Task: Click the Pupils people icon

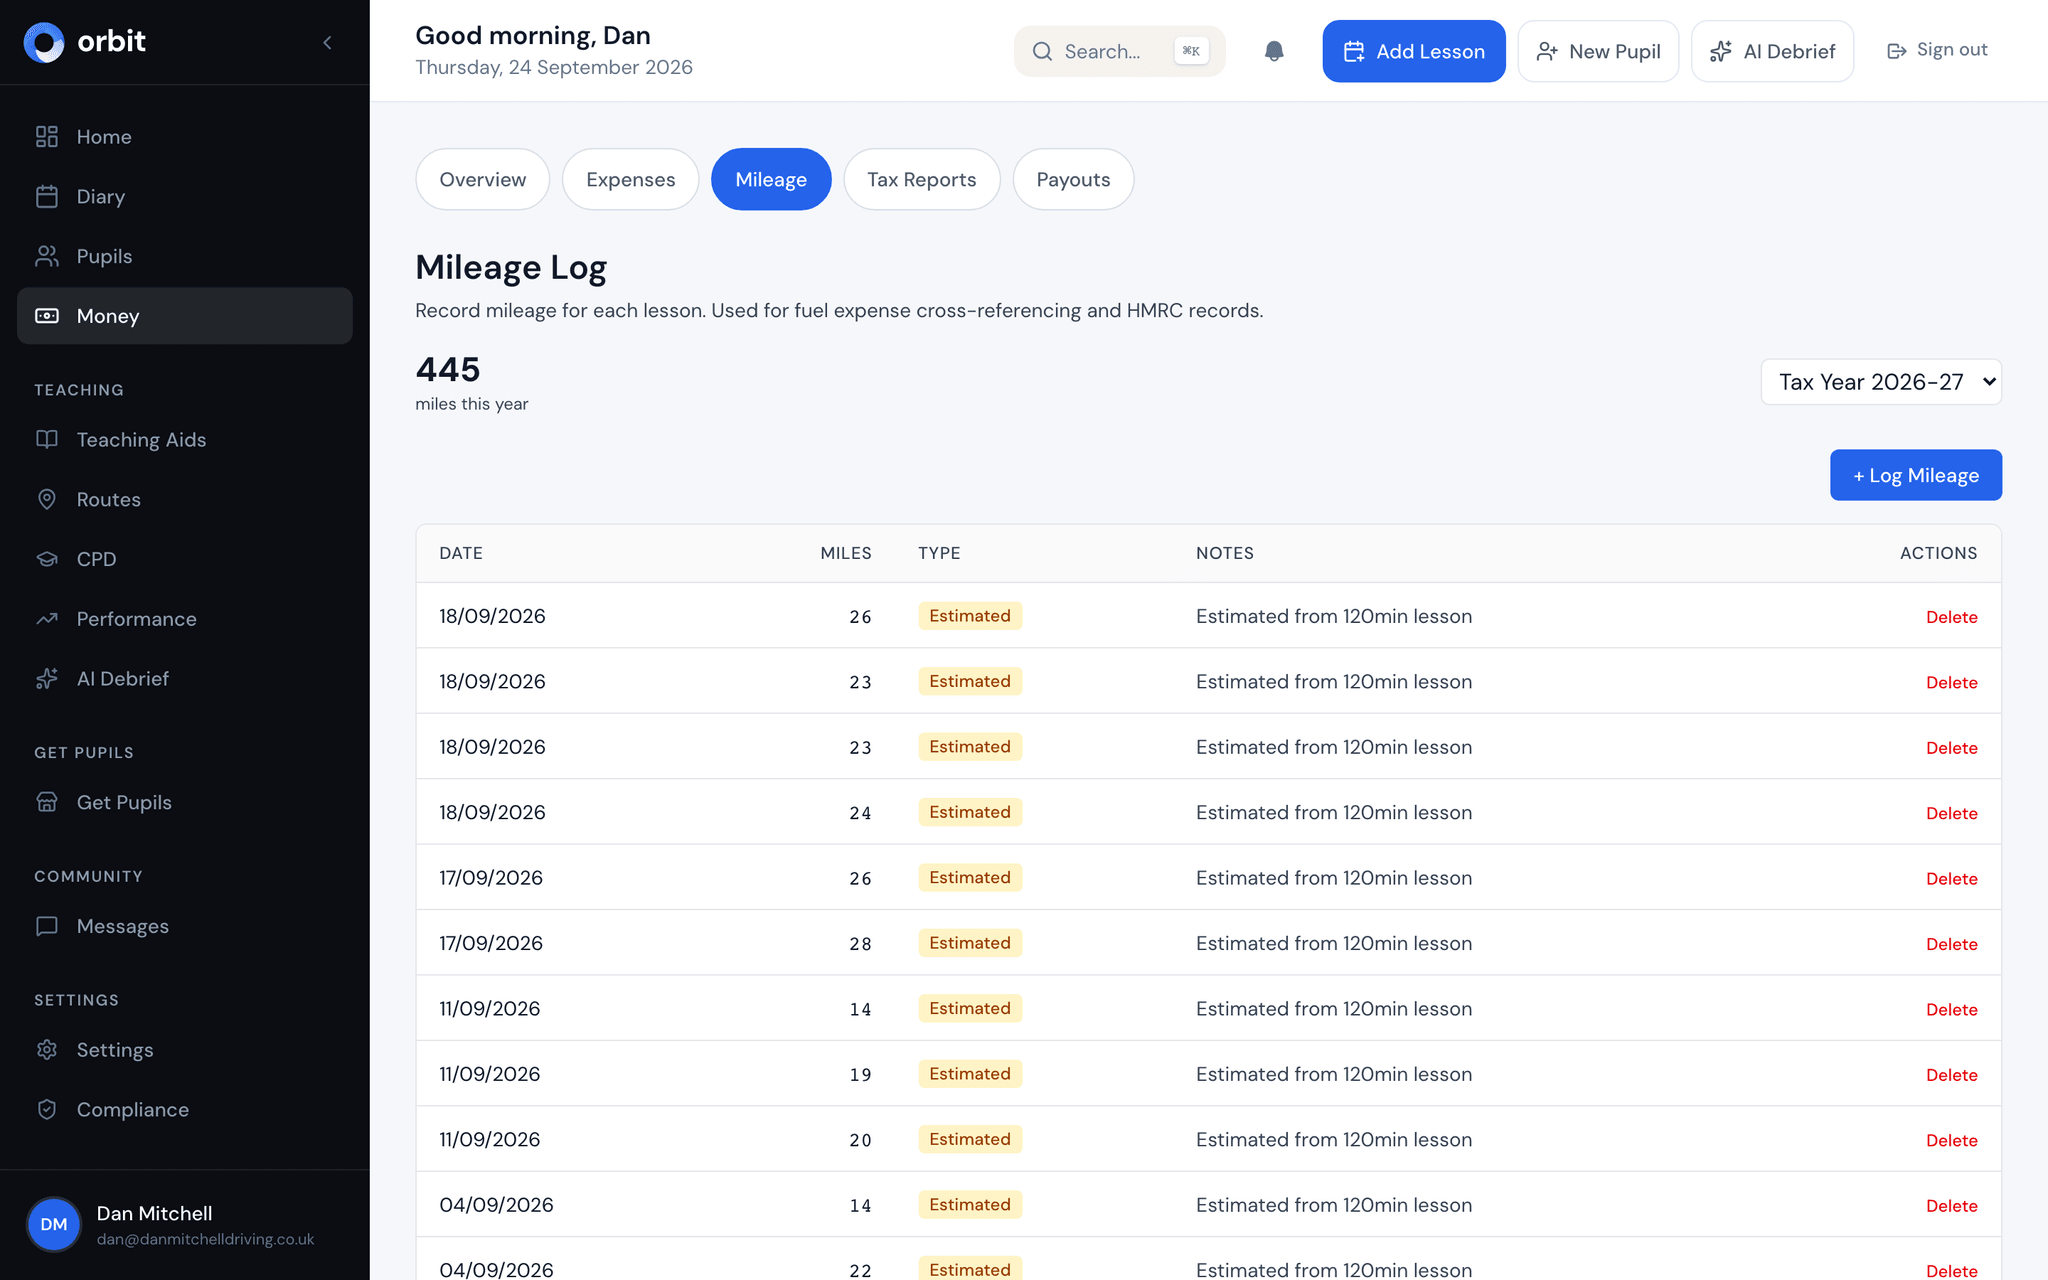Action: click(x=47, y=257)
